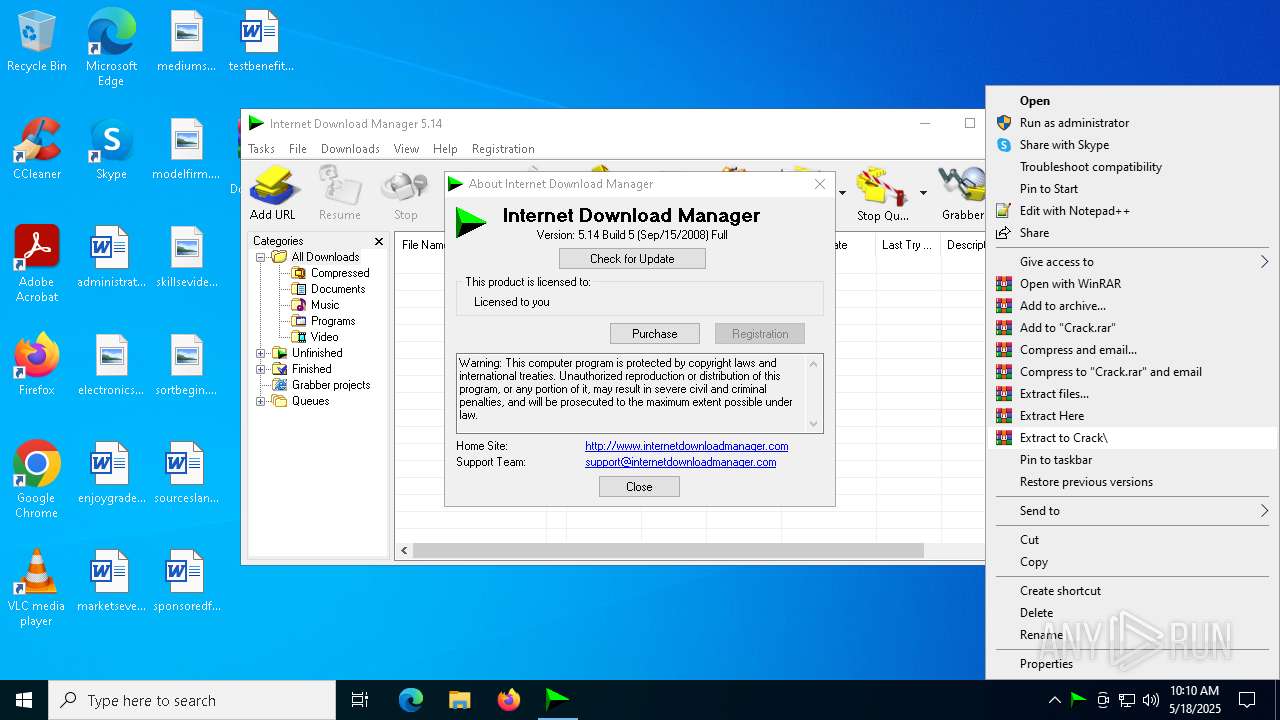Choose Run as administrator in context menu

1132,123
